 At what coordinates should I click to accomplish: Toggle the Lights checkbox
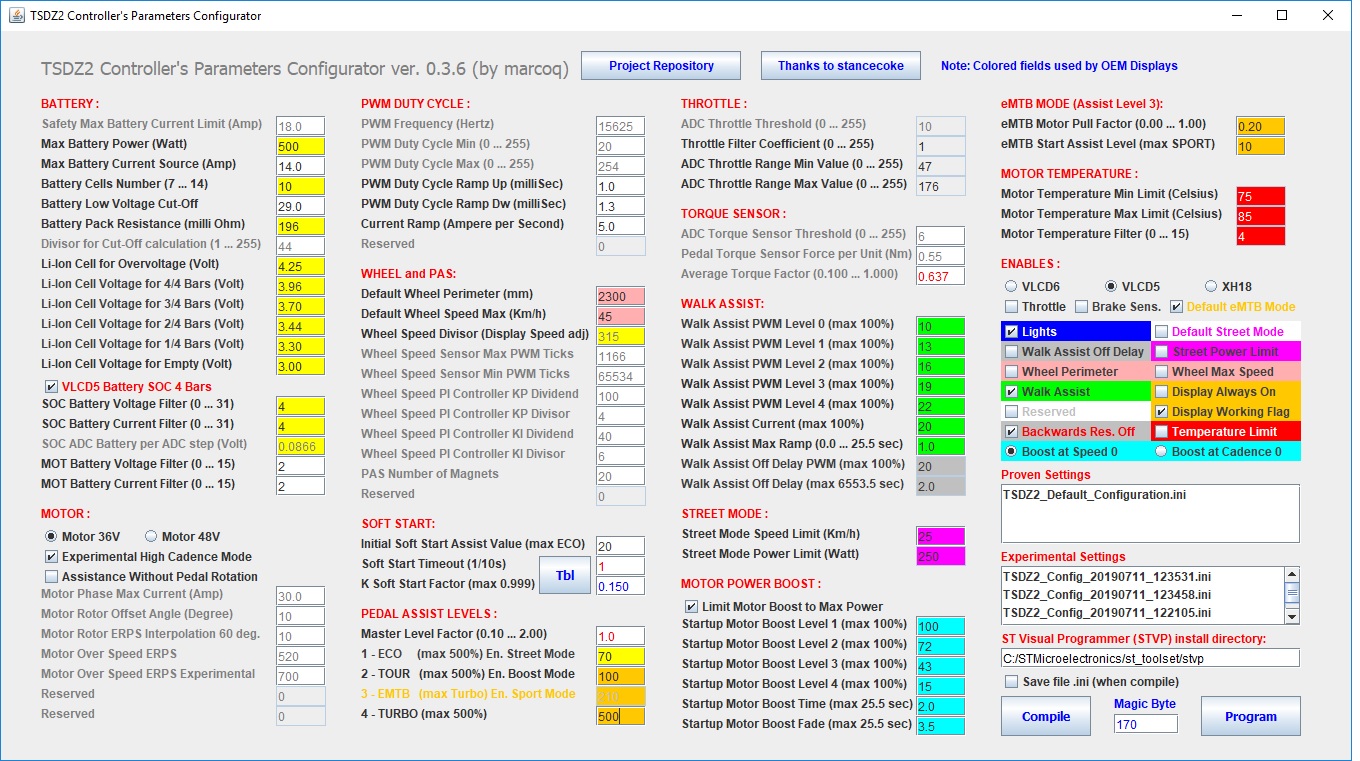coord(1012,331)
